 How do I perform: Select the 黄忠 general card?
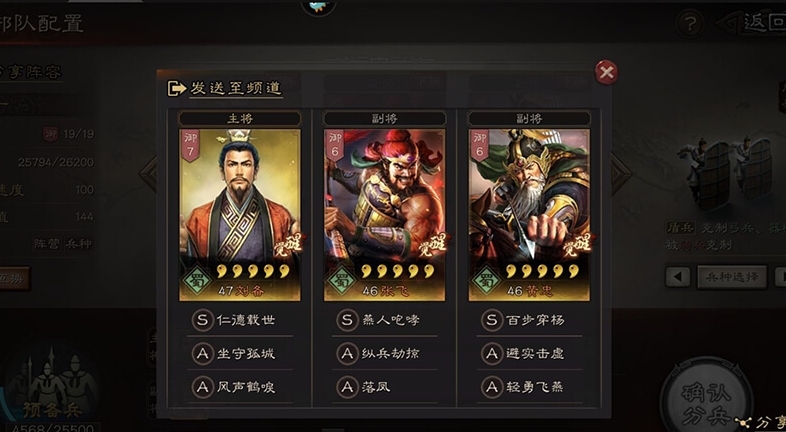529,215
